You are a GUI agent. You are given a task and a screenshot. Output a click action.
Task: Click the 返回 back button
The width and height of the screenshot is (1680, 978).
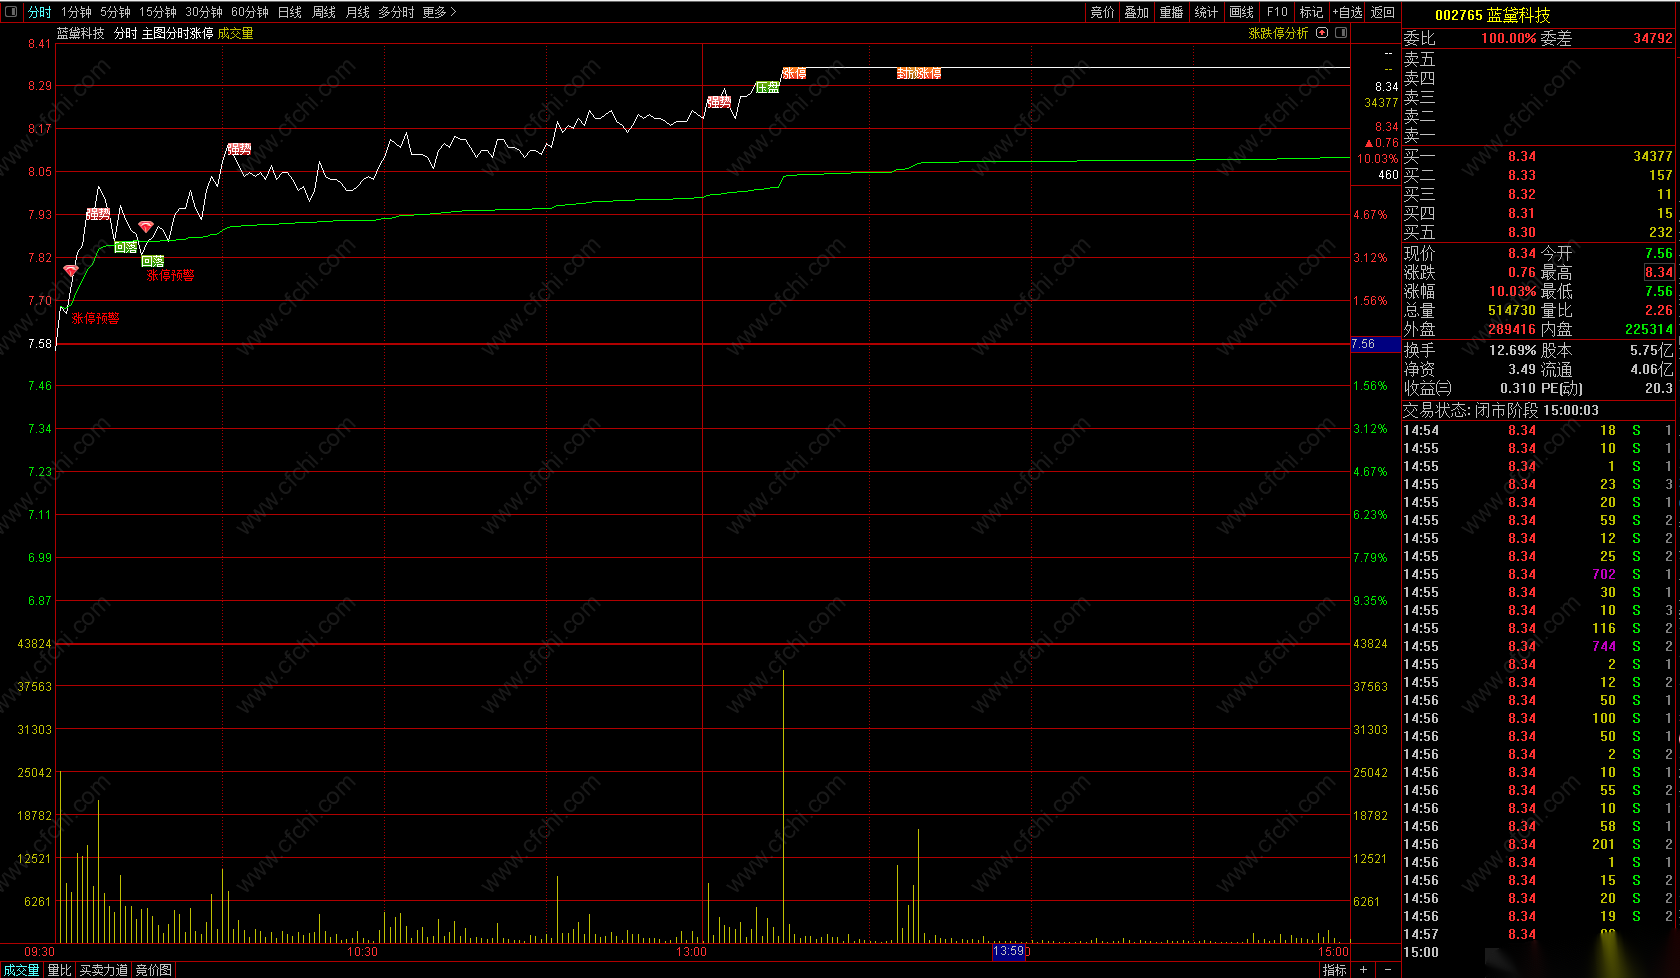click(1383, 12)
